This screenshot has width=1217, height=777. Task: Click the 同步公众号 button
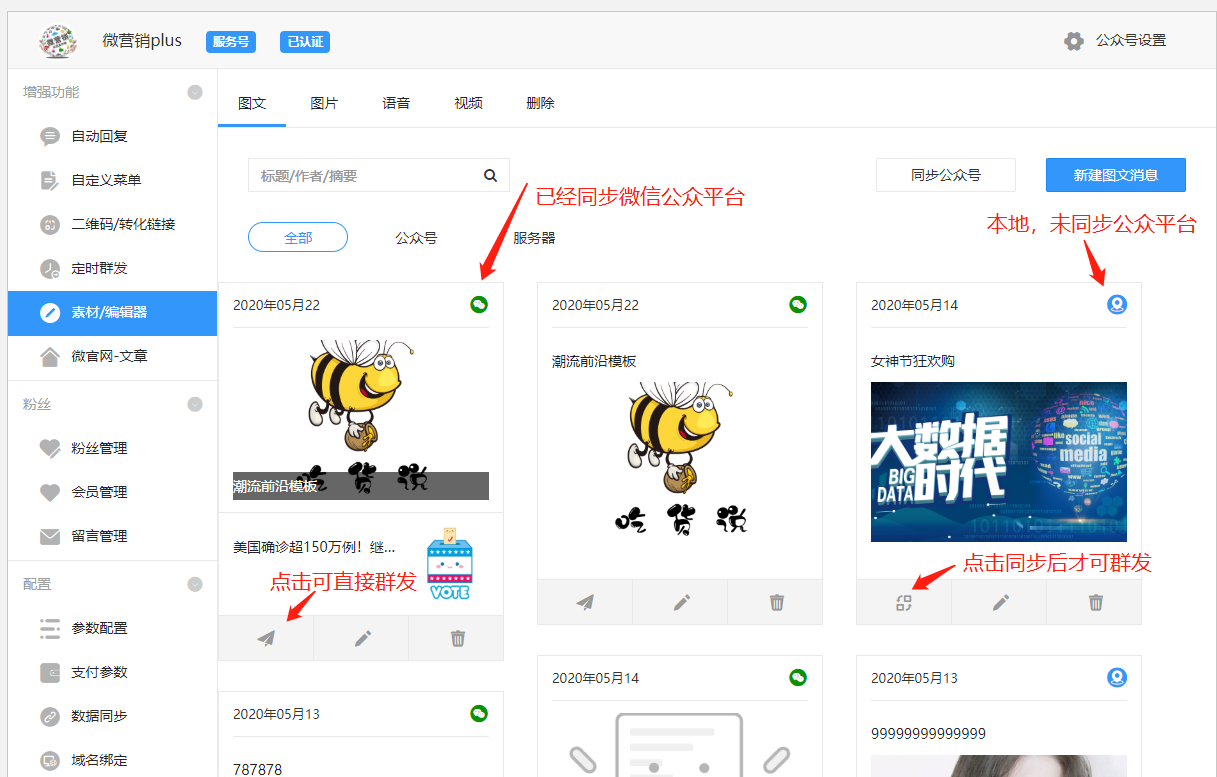tap(946, 175)
